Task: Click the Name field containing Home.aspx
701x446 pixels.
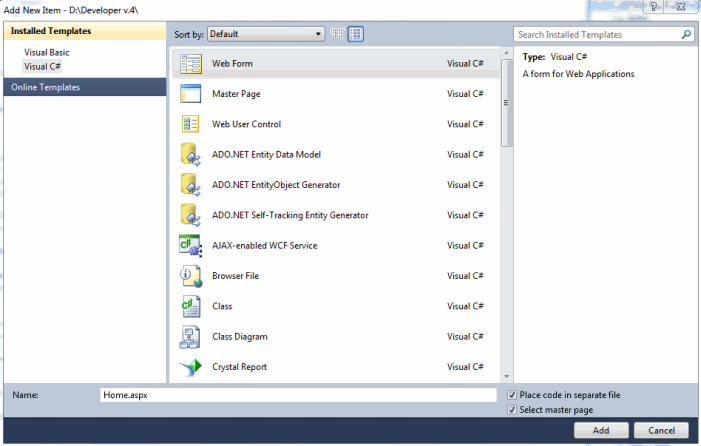Action: pos(298,395)
